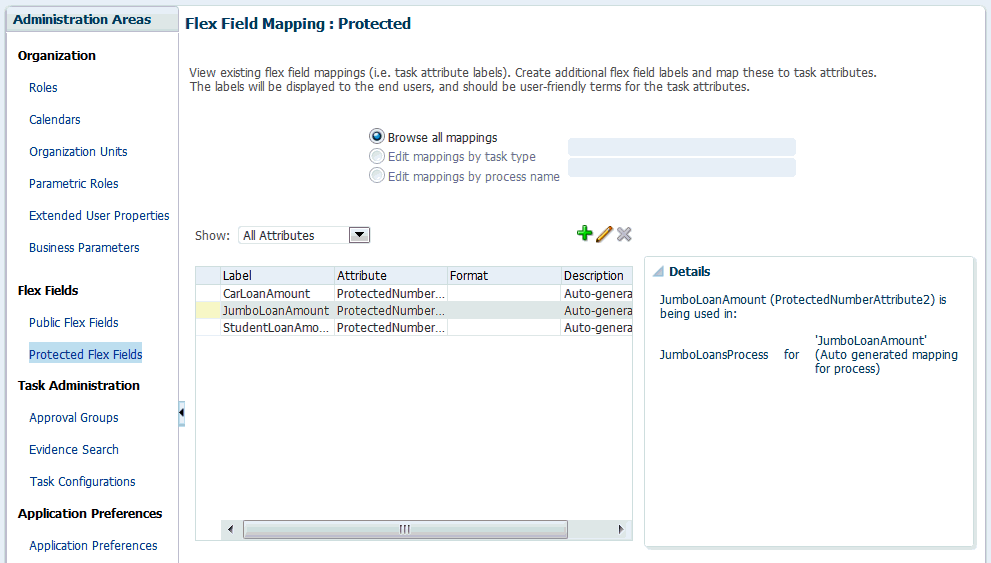Select the StudentLoanAmount row

click(414, 327)
